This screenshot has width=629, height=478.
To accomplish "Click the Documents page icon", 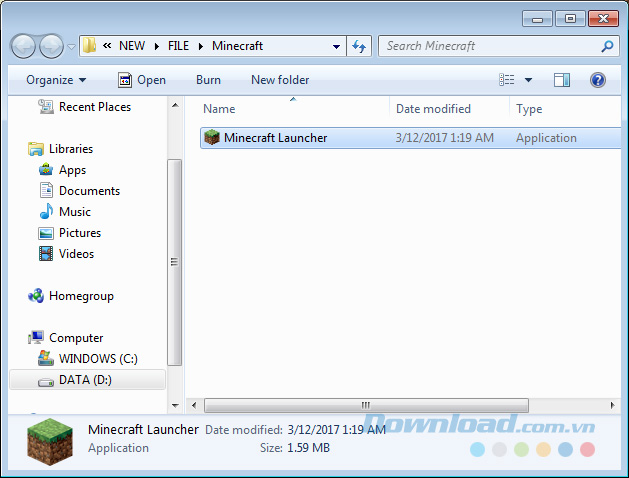I will pyautogui.click(x=46, y=190).
